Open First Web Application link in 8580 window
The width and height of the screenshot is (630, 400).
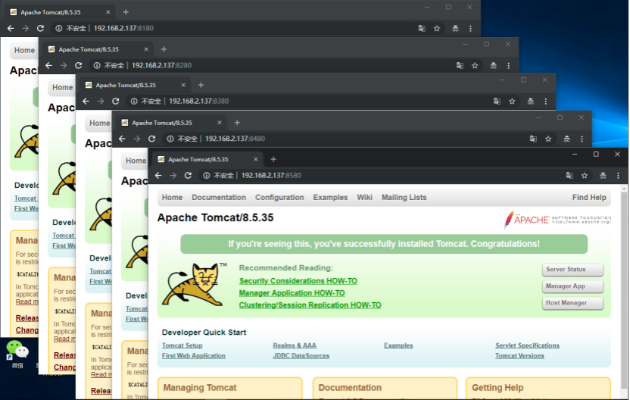click(x=193, y=356)
